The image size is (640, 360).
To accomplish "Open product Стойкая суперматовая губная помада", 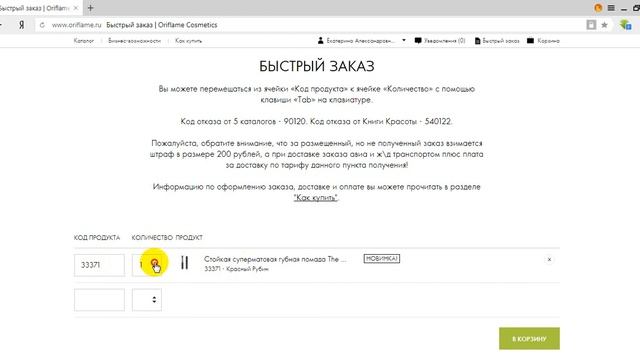I will pyautogui.click(x=275, y=259).
